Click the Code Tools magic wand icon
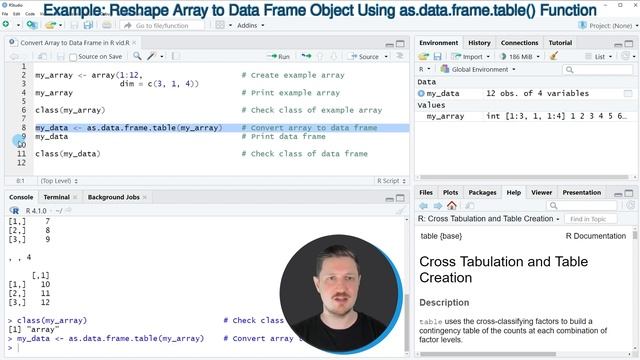The width and height of the screenshot is (640, 360). pyautogui.click(x=152, y=56)
